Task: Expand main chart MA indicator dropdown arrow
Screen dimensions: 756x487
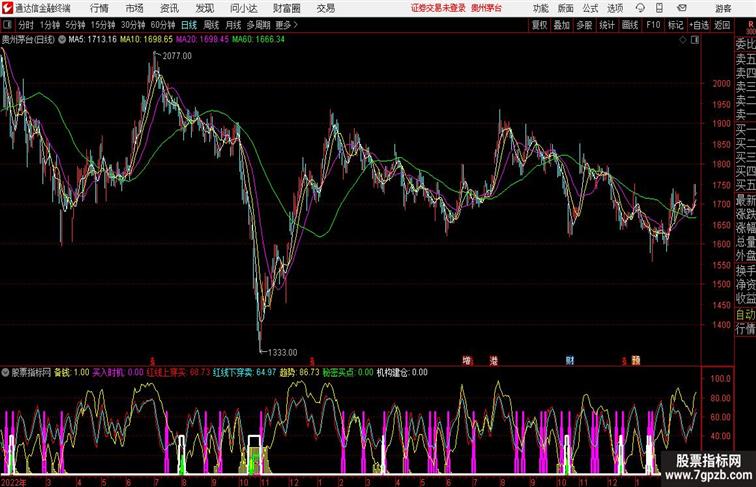Action: click(x=62, y=40)
